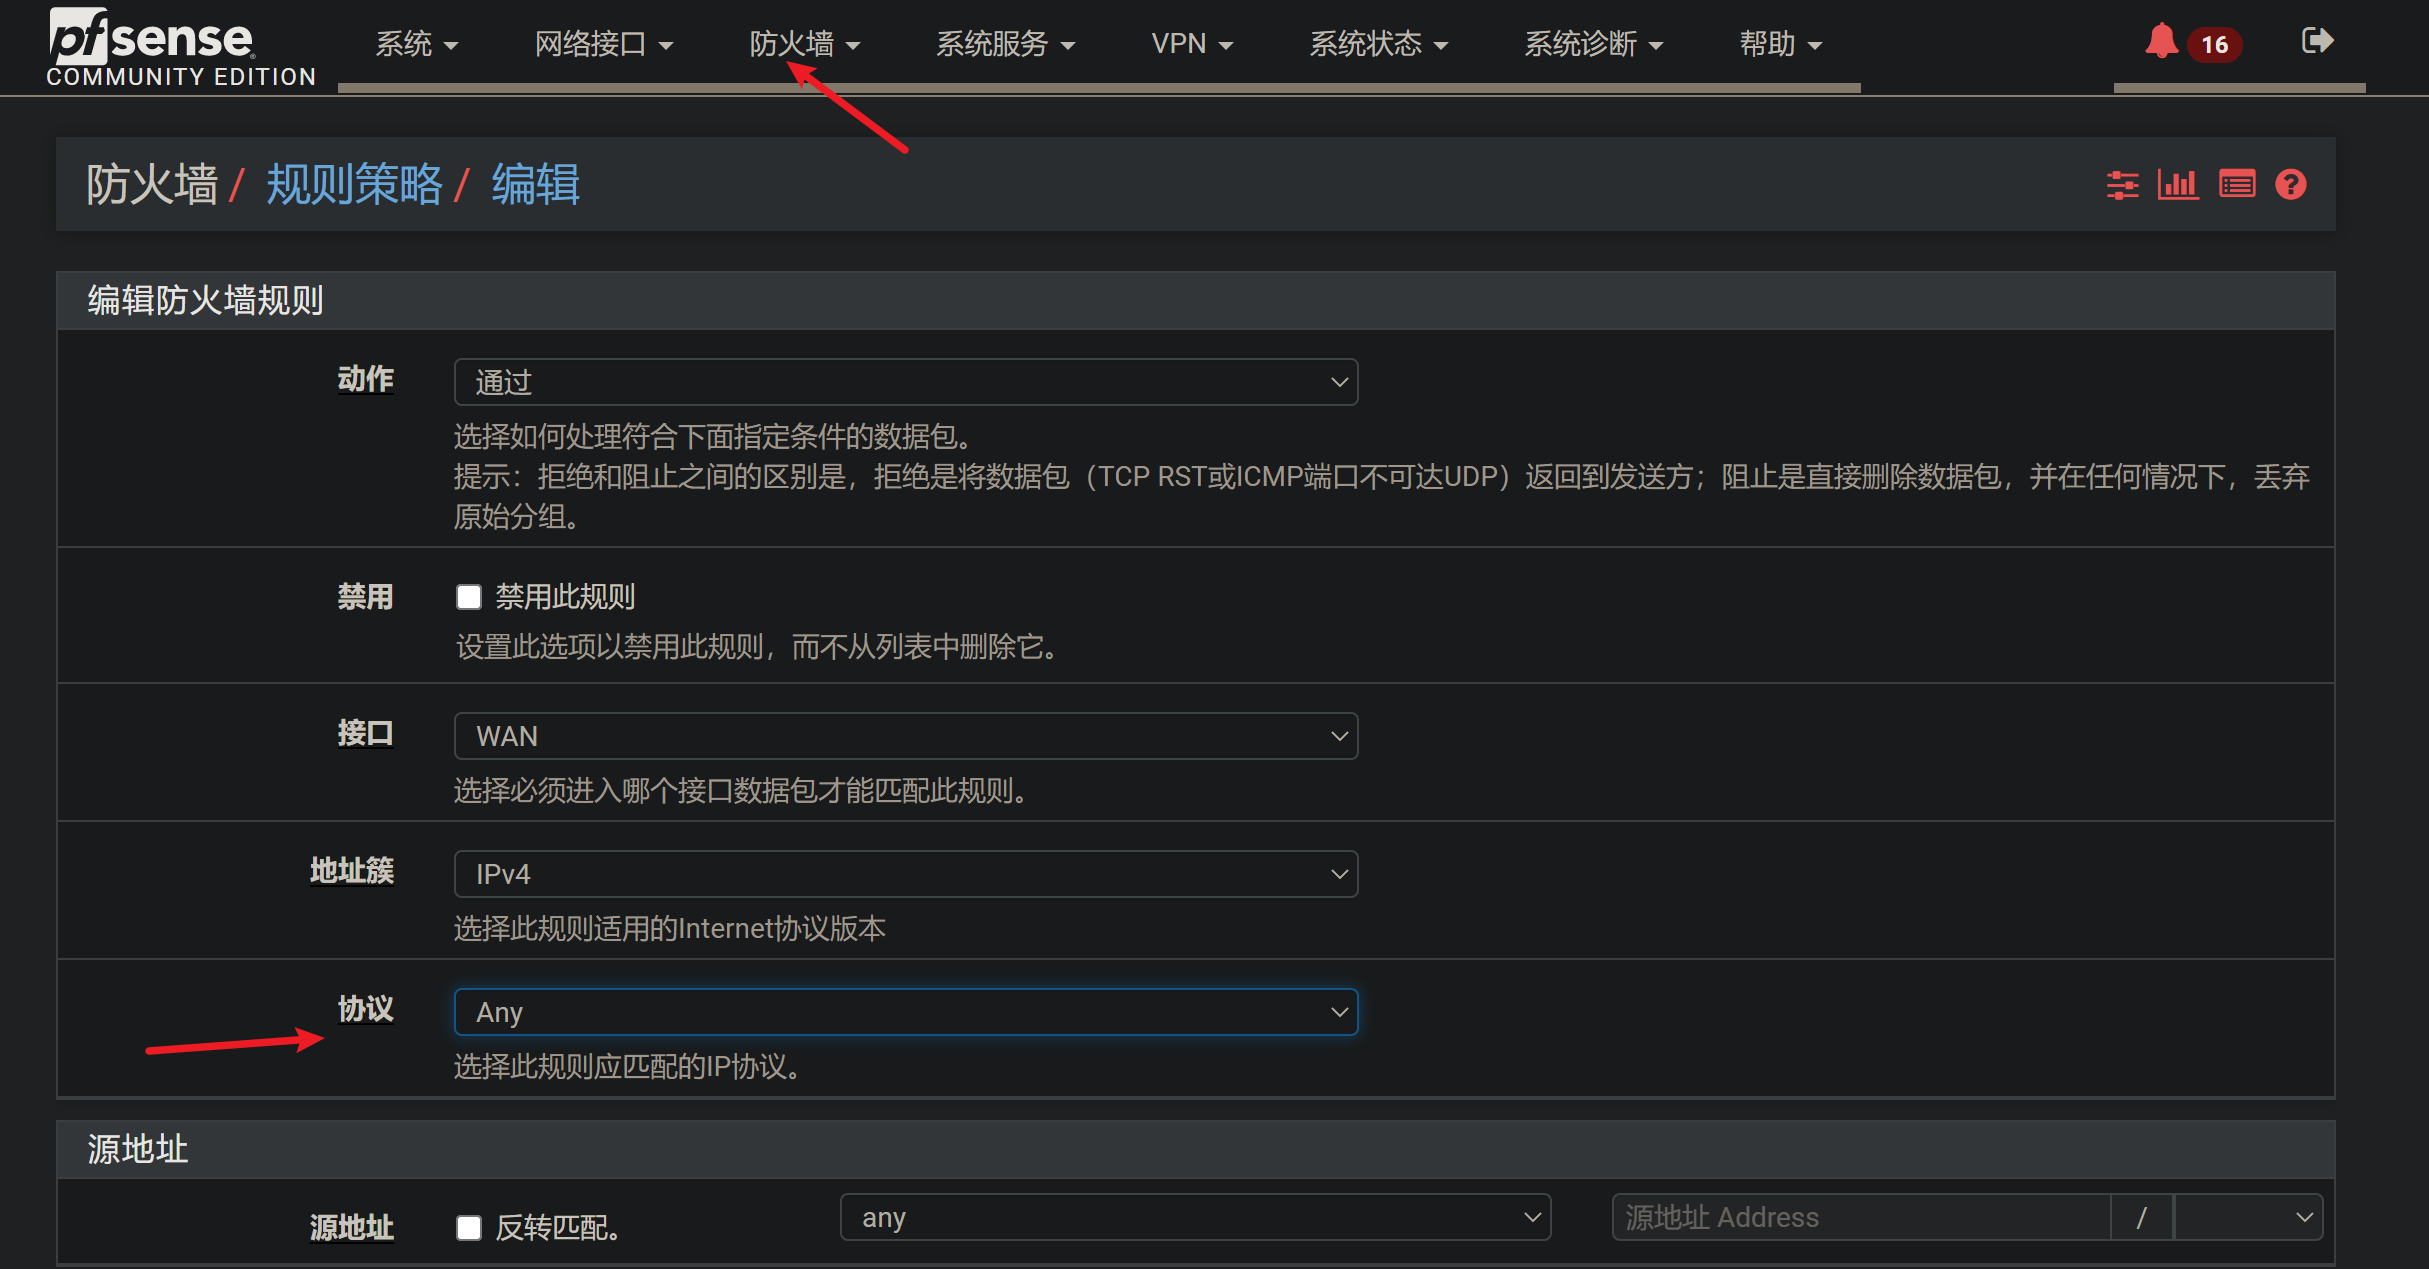The width and height of the screenshot is (2429, 1269).
Task: Toggle the 反转匹配 source checkbox
Action: (x=469, y=1227)
